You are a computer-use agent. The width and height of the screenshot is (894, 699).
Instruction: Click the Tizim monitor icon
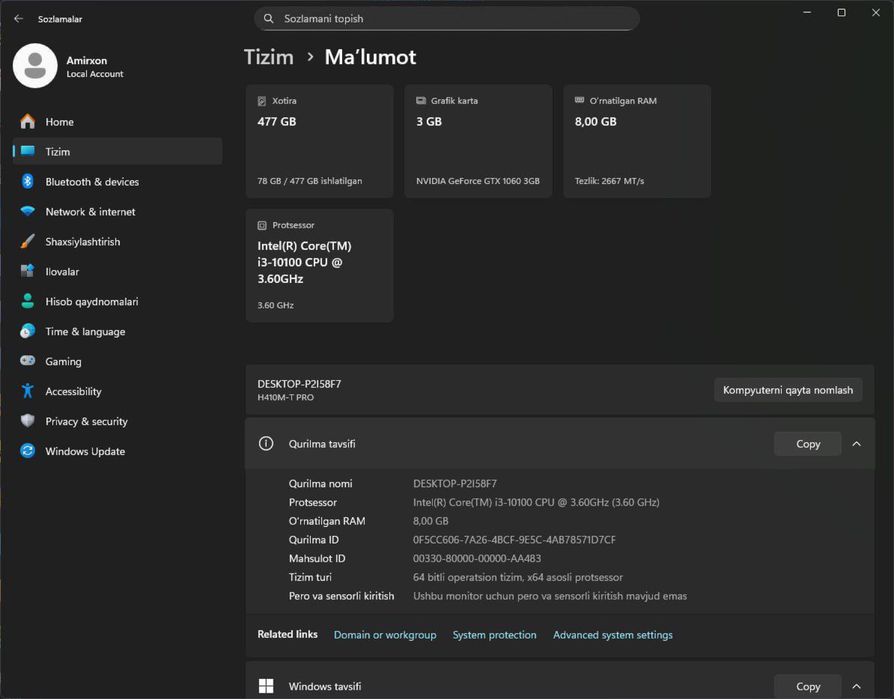point(27,151)
